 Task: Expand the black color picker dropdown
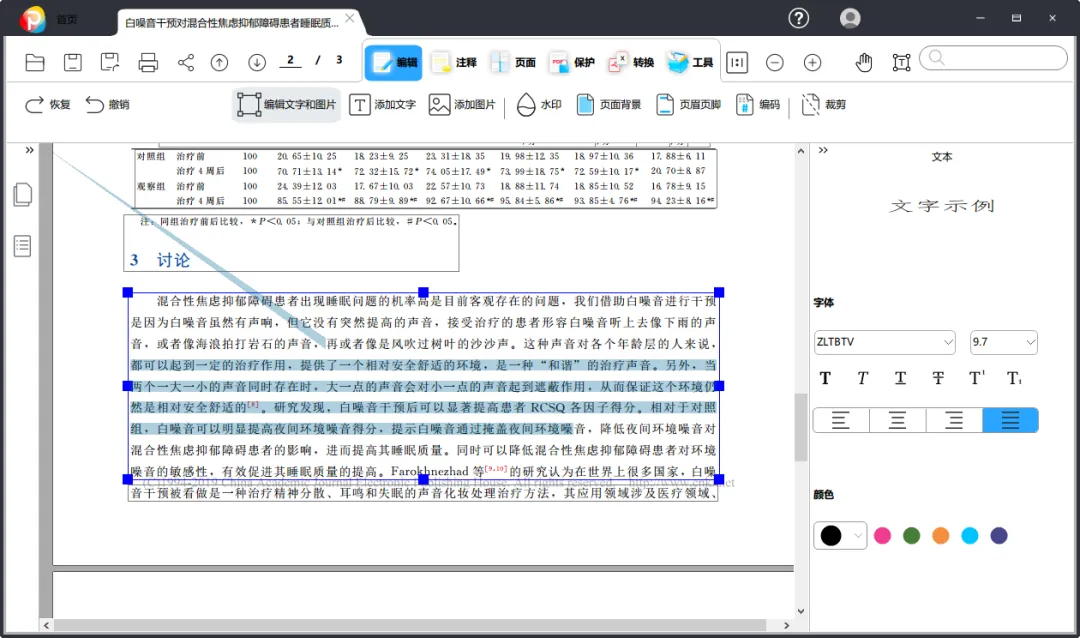(858, 535)
